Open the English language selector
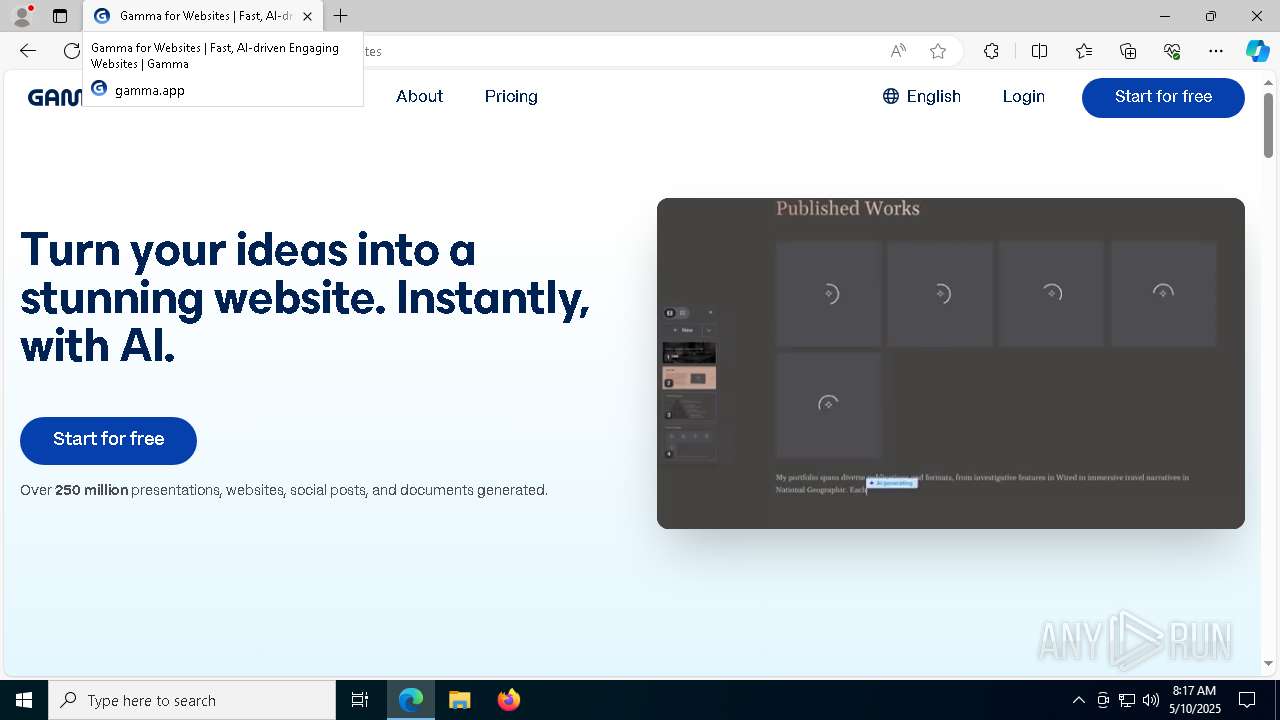The image size is (1280, 720). pos(921,96)
